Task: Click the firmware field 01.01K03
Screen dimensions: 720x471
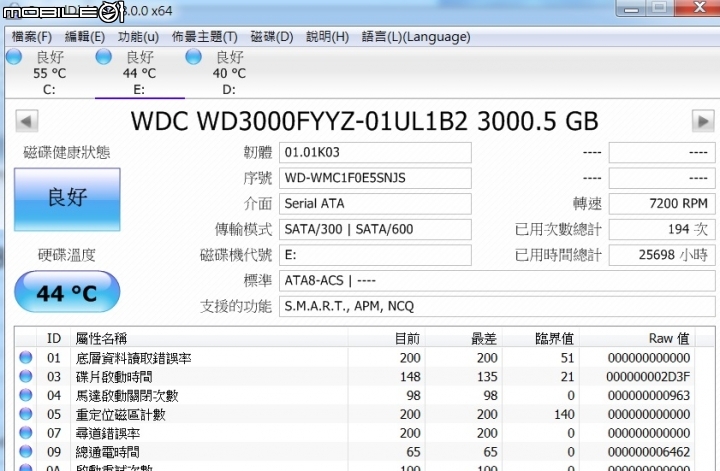Action: coord(375,152)
